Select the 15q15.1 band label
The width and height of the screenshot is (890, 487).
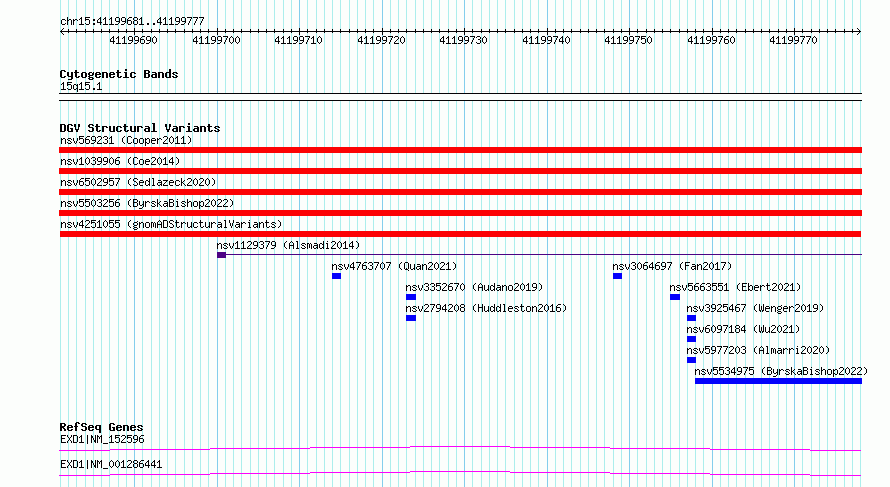click(x=81, y=86)
